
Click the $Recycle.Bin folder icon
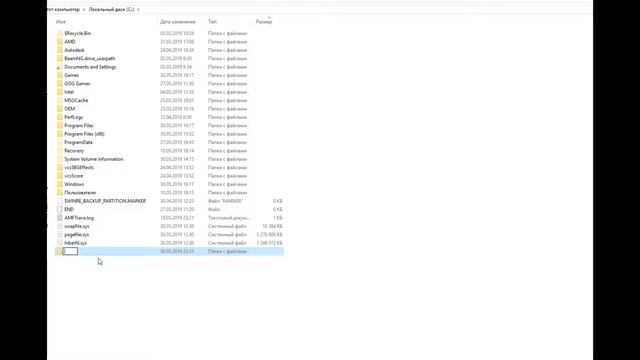click(60, 33)
